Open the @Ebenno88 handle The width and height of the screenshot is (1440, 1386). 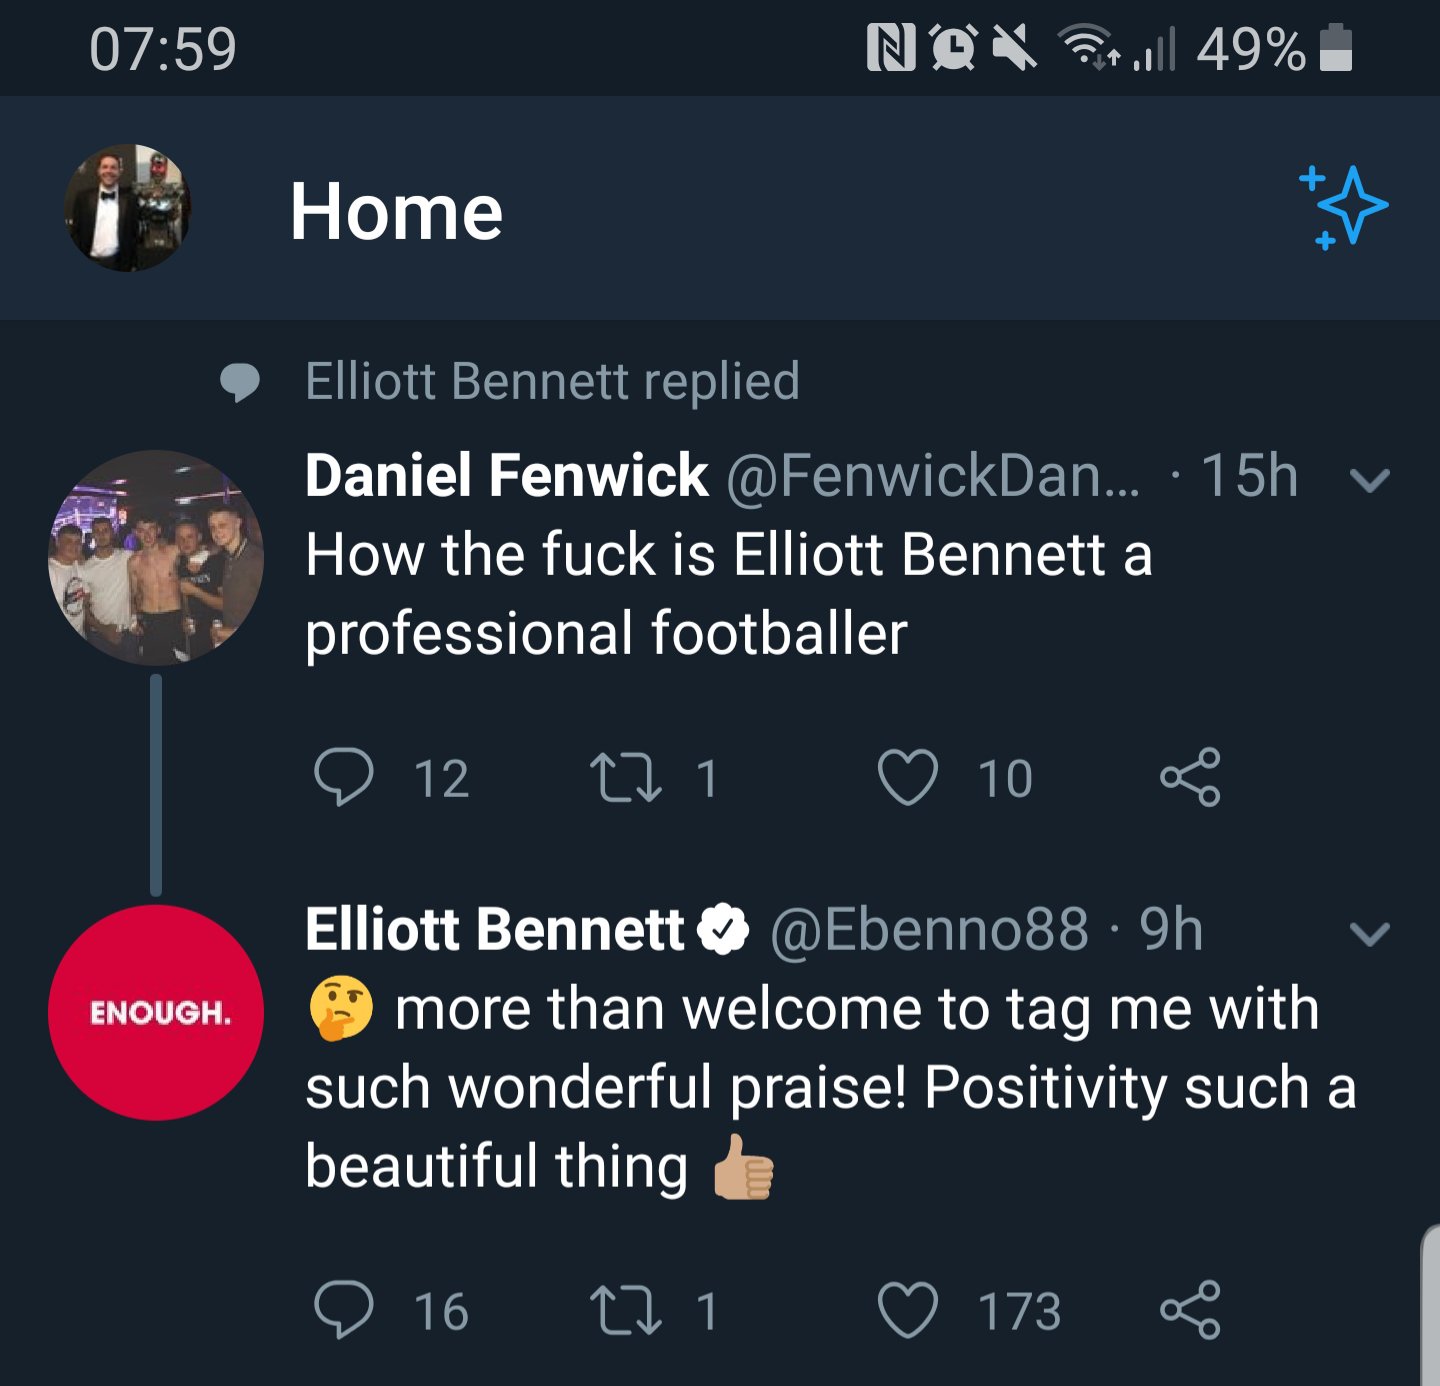point(929,929)
